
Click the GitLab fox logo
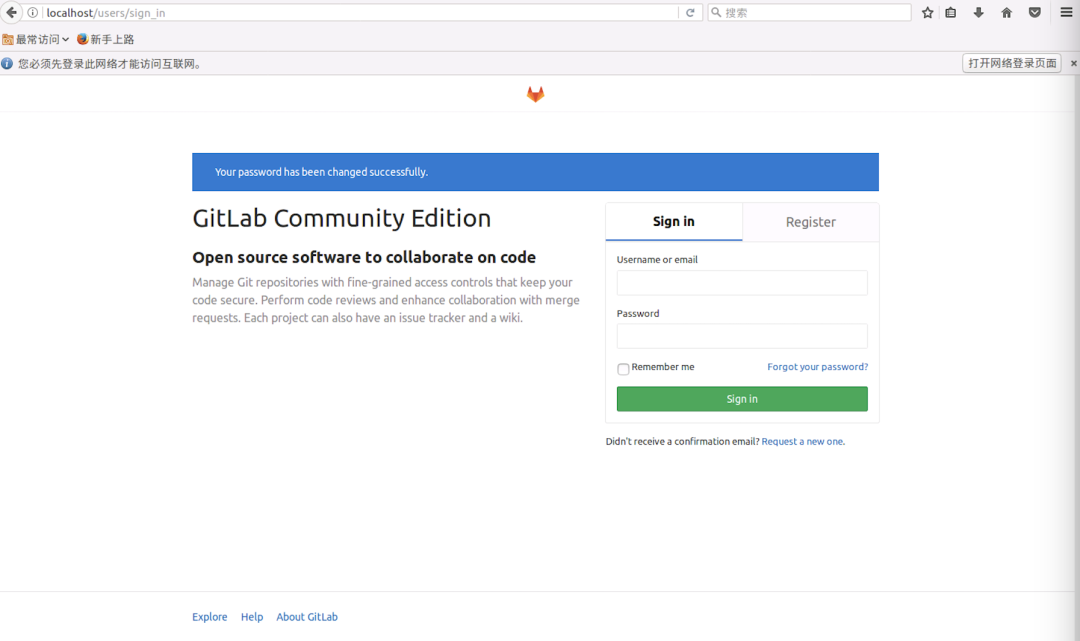[x=535, y=94]
